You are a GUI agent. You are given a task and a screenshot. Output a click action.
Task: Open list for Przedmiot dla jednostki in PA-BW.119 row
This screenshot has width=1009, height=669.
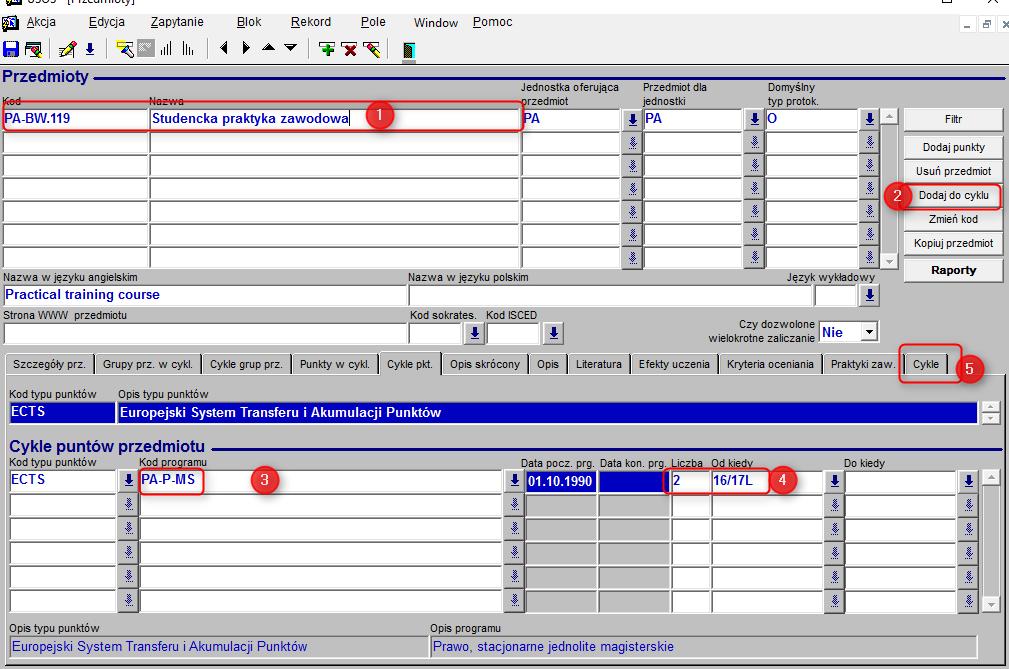click(x=754, y=119)
